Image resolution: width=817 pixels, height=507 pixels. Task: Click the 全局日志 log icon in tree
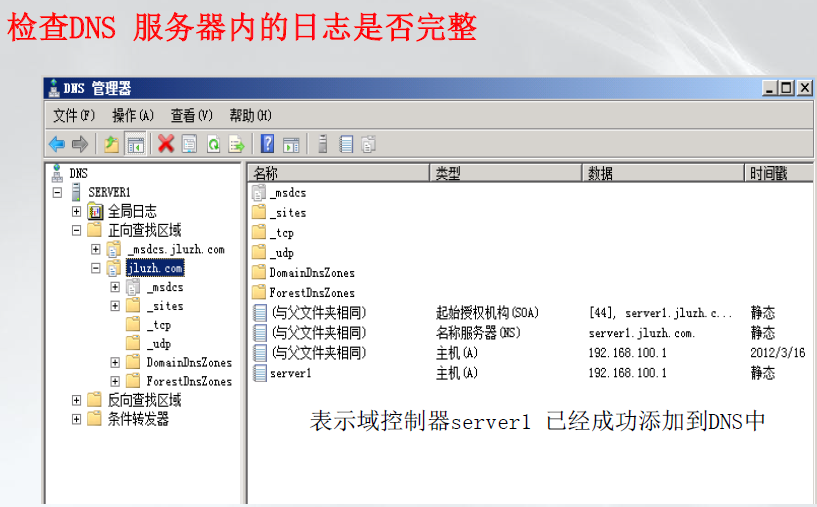(x=95, y=211)
